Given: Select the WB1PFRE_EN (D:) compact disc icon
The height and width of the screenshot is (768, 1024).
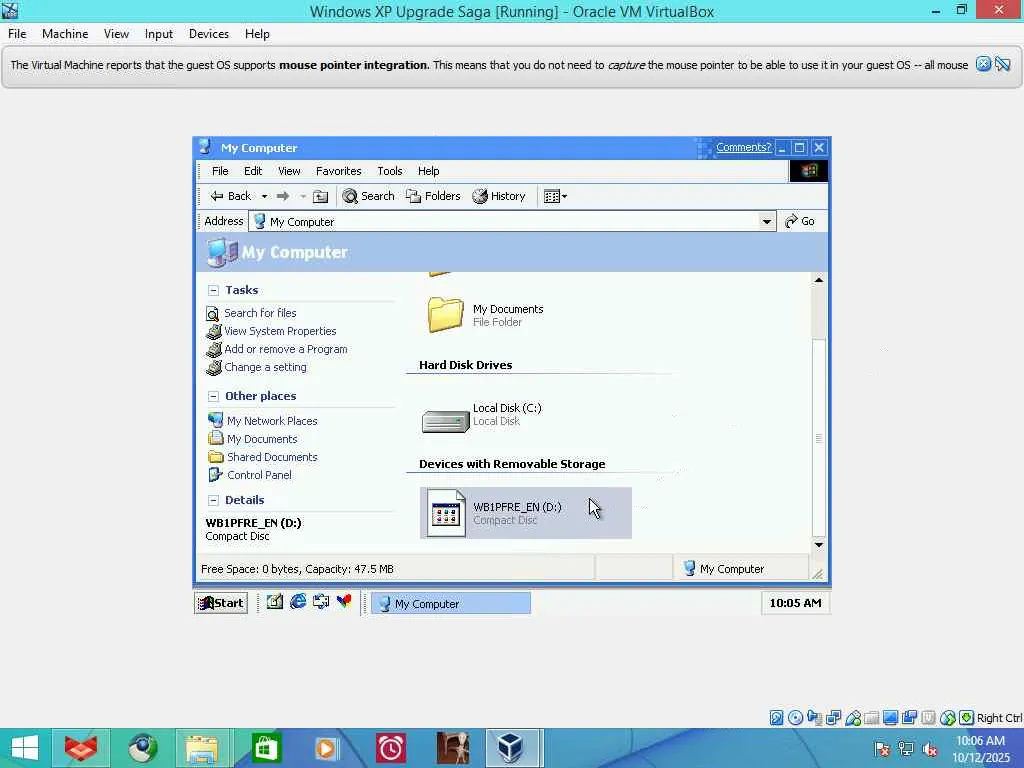Looking at the screenshot, I should (446, 513).
